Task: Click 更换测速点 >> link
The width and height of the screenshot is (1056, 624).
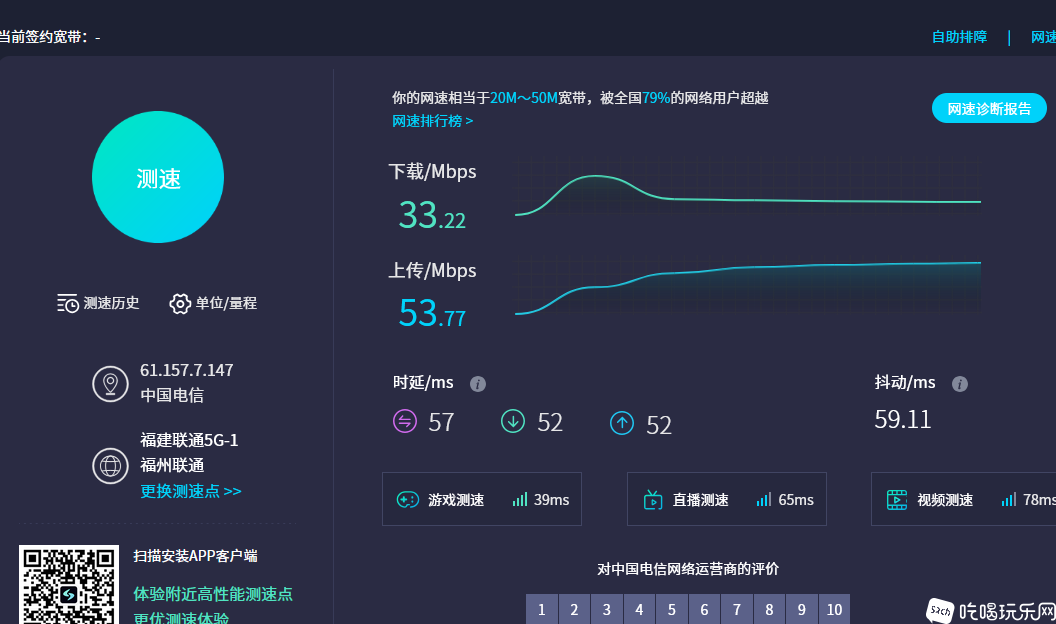Action: [x=191, y=491]
